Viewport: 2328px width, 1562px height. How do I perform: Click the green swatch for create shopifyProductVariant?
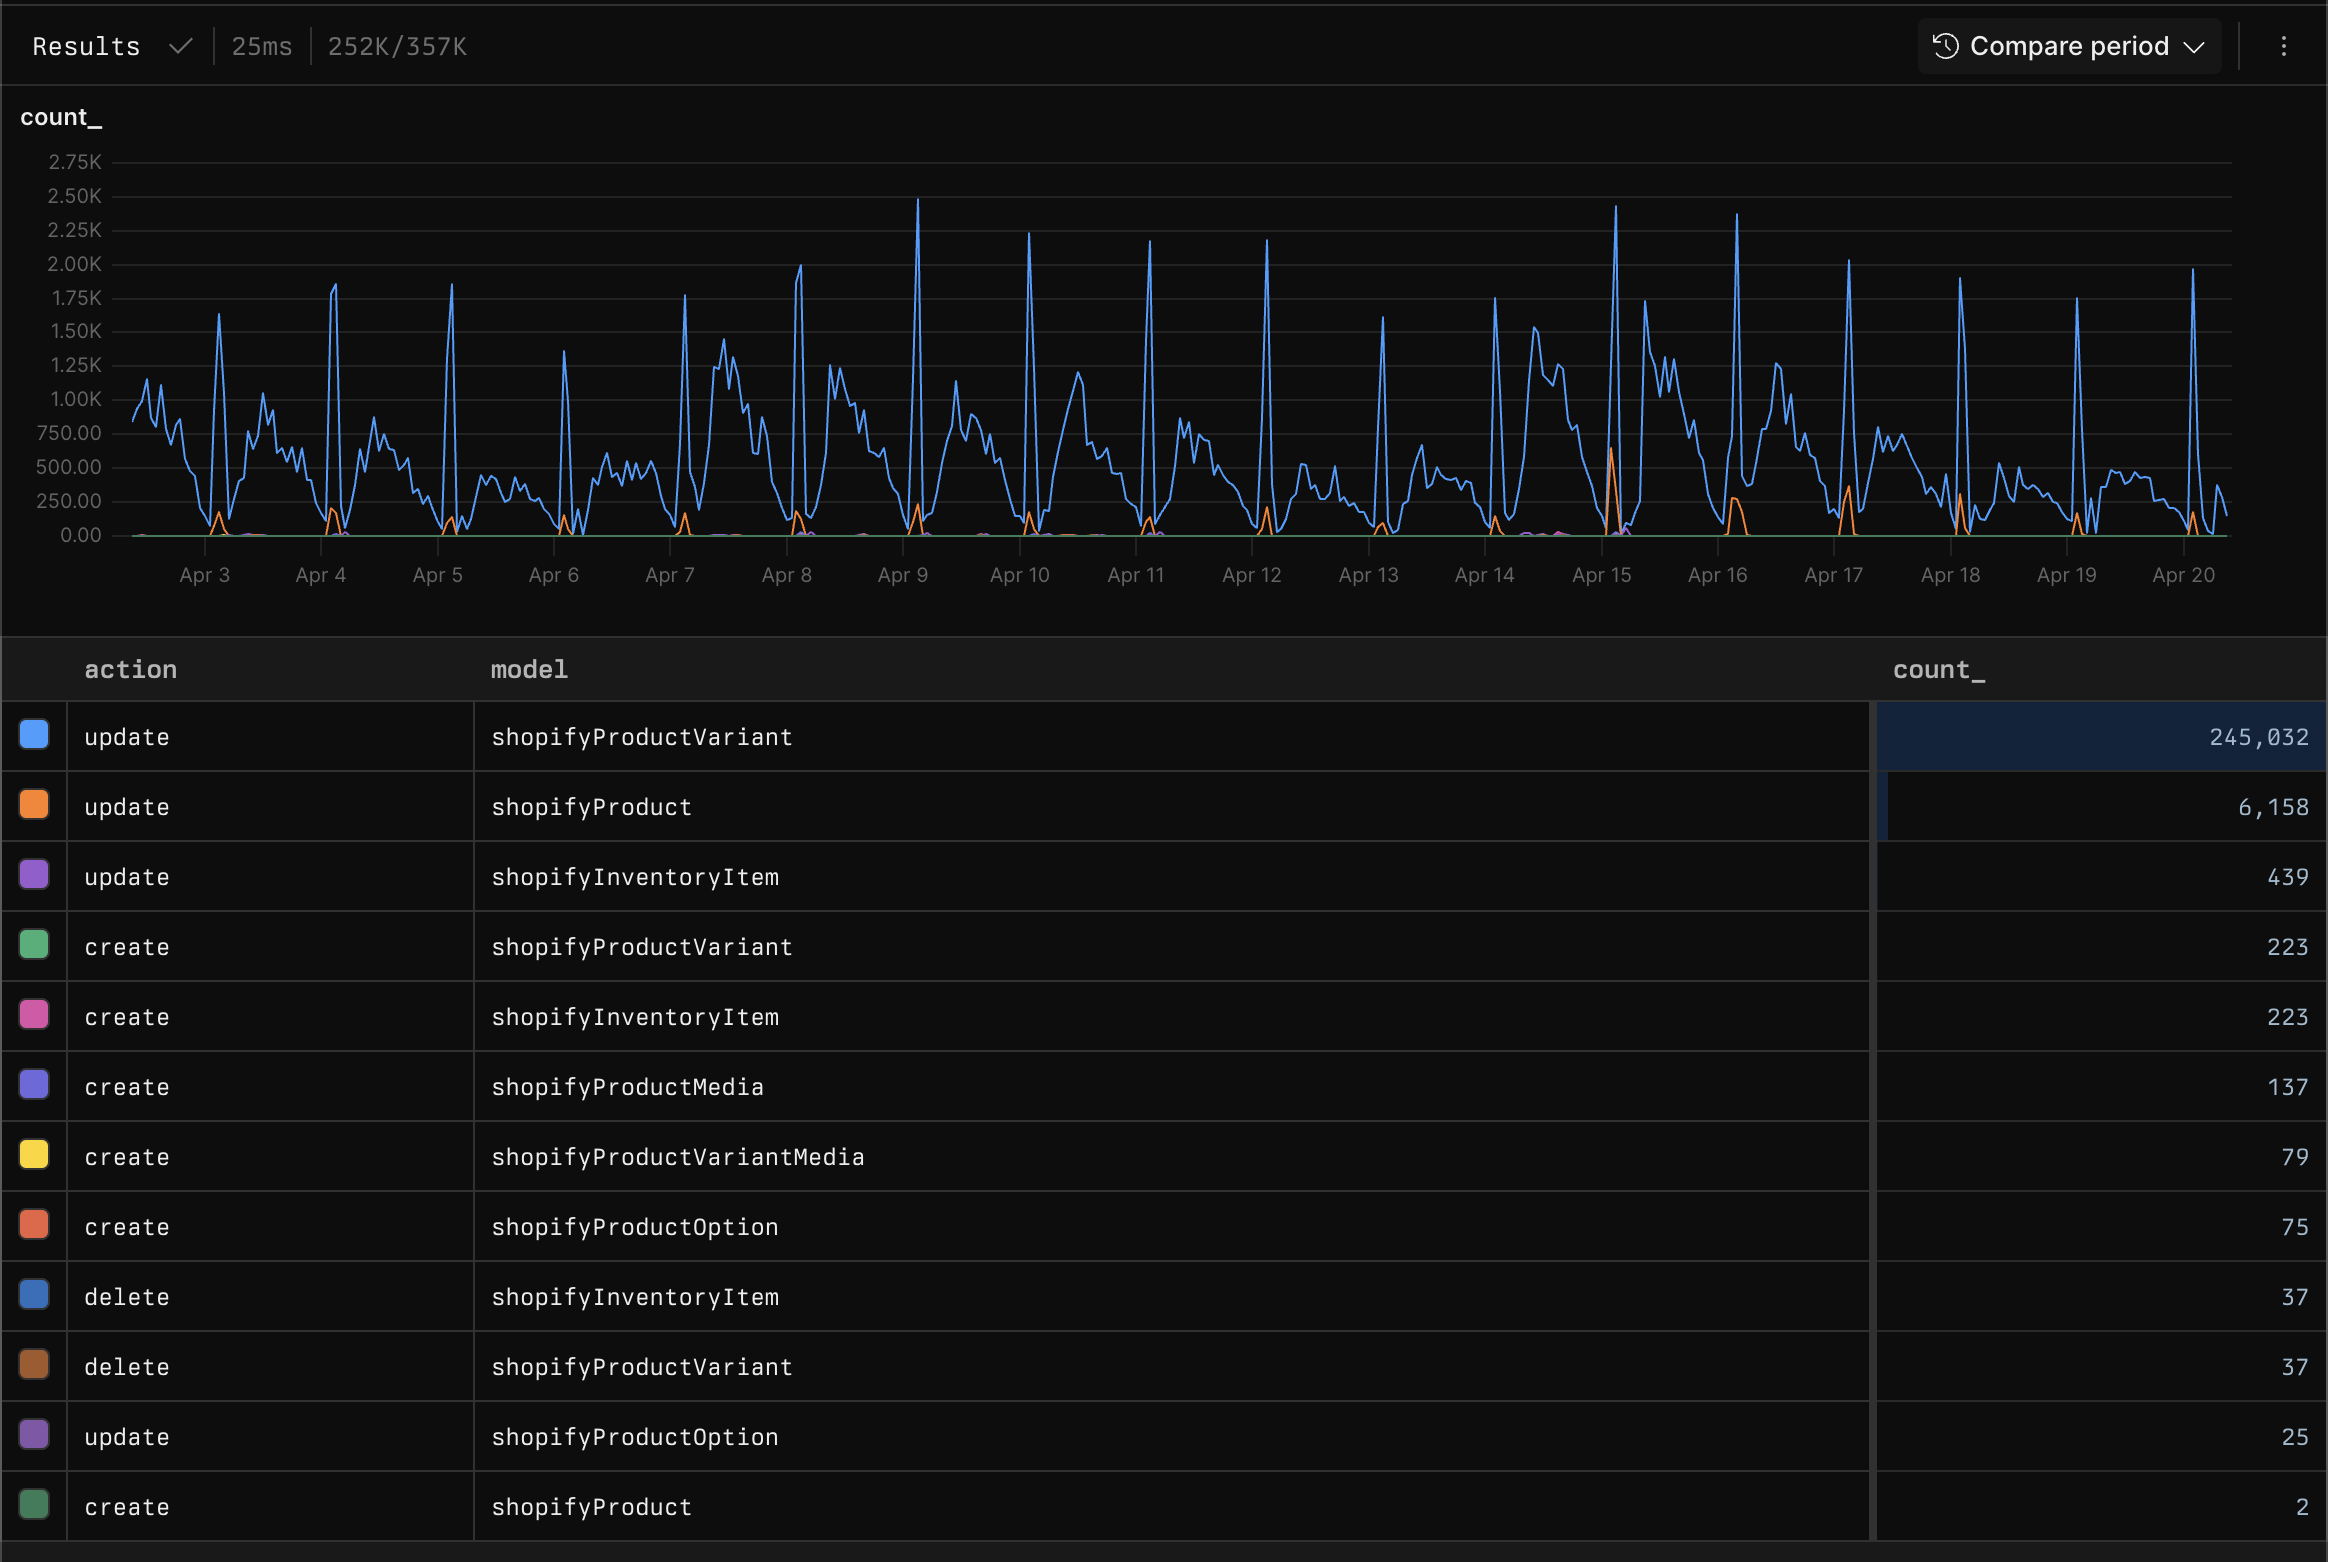[34, 945]
